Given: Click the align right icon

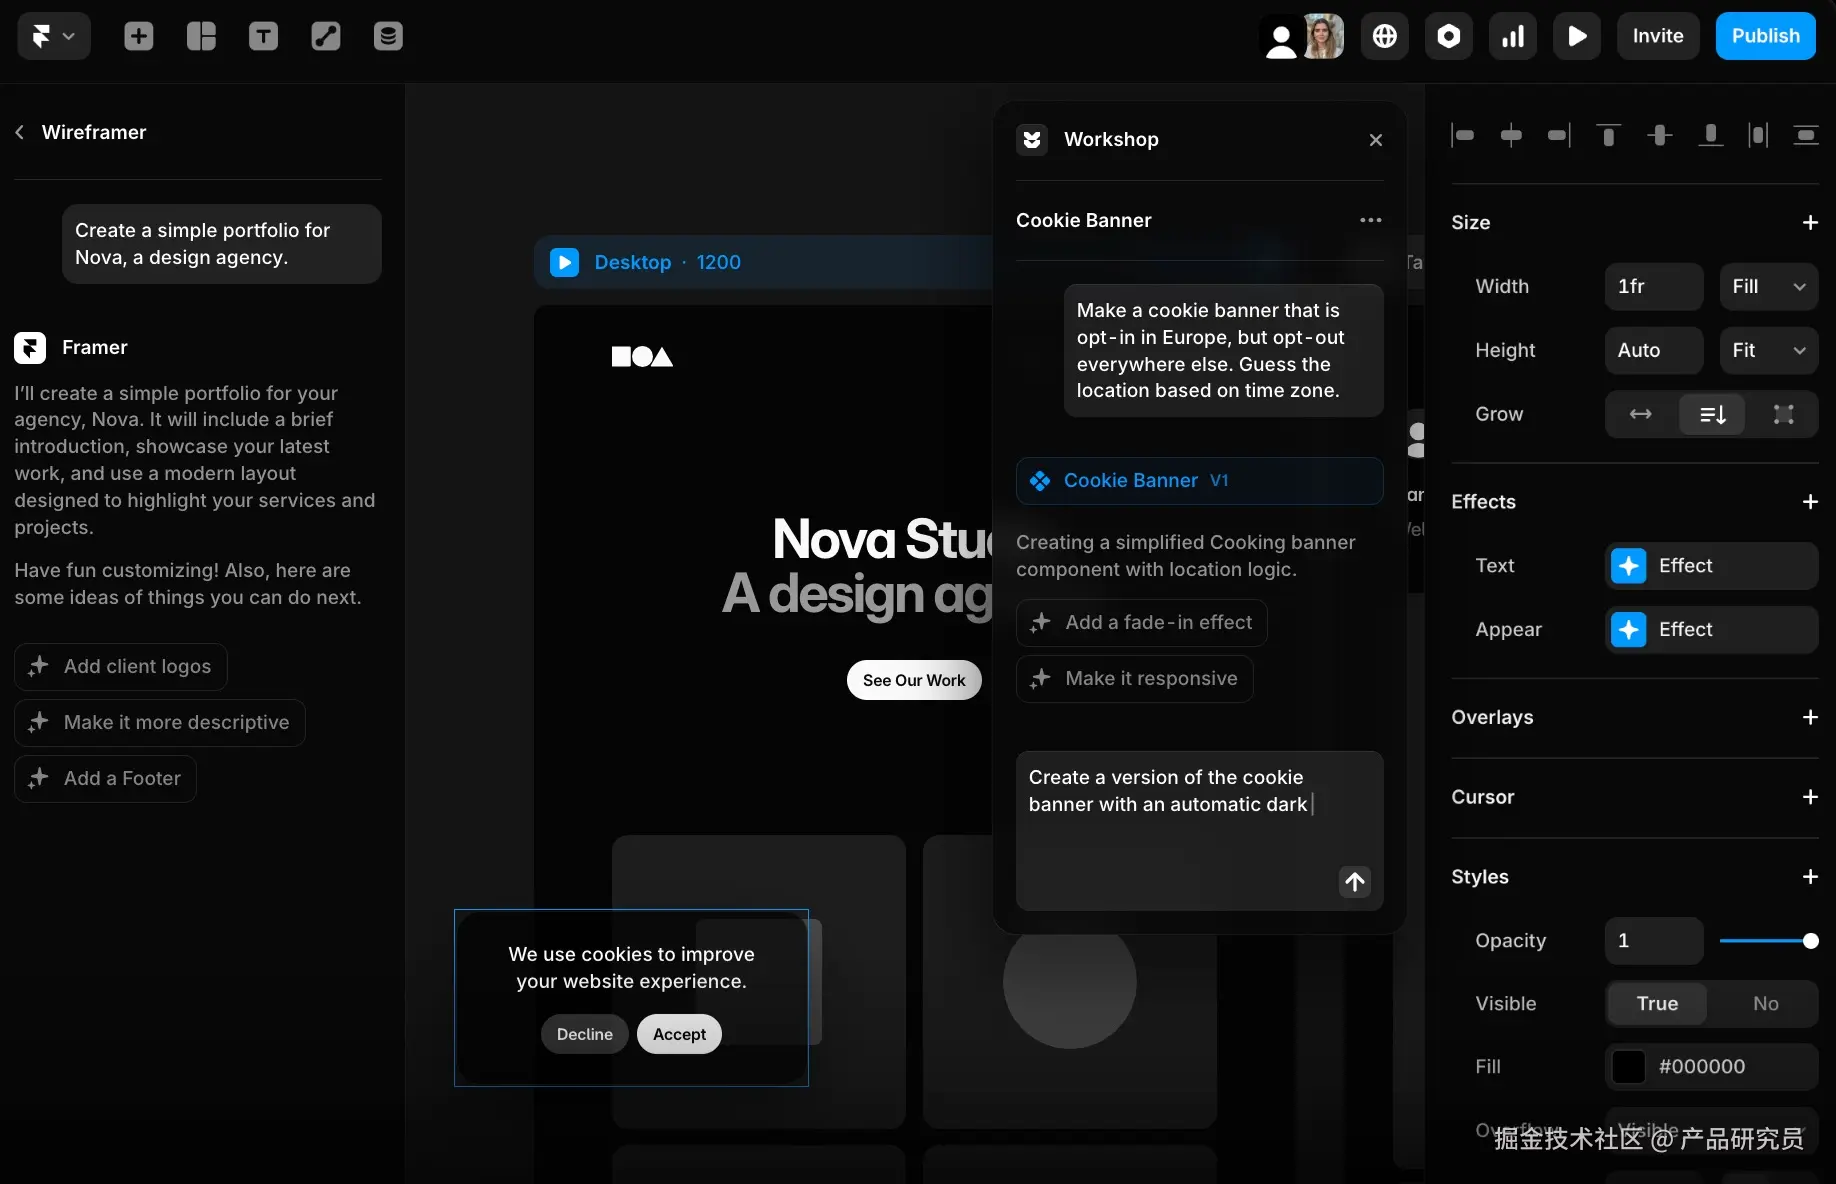Looking at the screenshot, I should pos(1560,135).
